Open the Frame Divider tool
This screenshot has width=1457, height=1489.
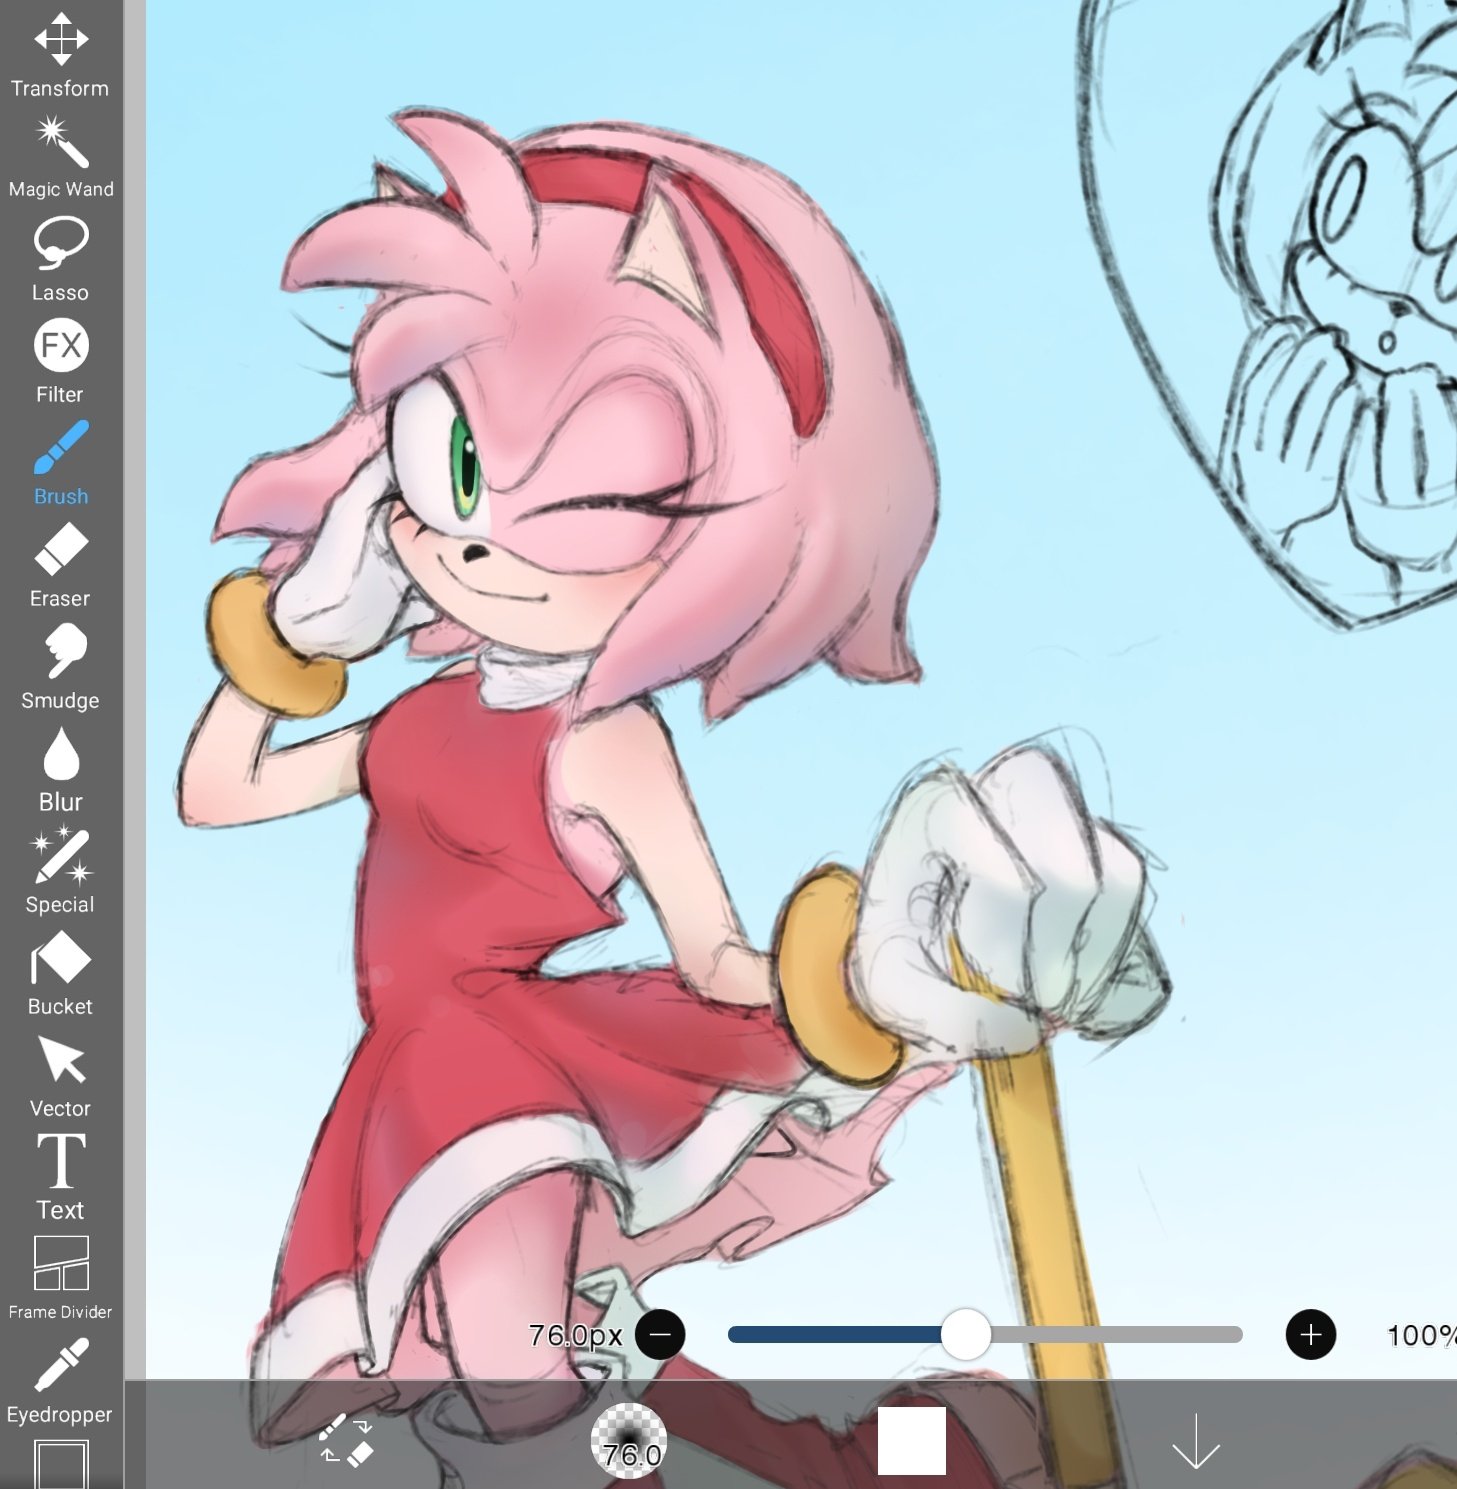click(61, 1278)
